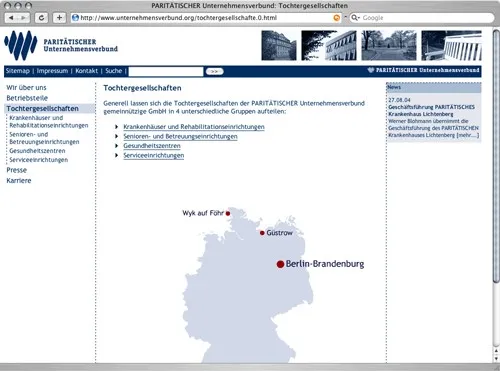
Task: Reload the page with the refresh button
Action: tap(42, 18)
